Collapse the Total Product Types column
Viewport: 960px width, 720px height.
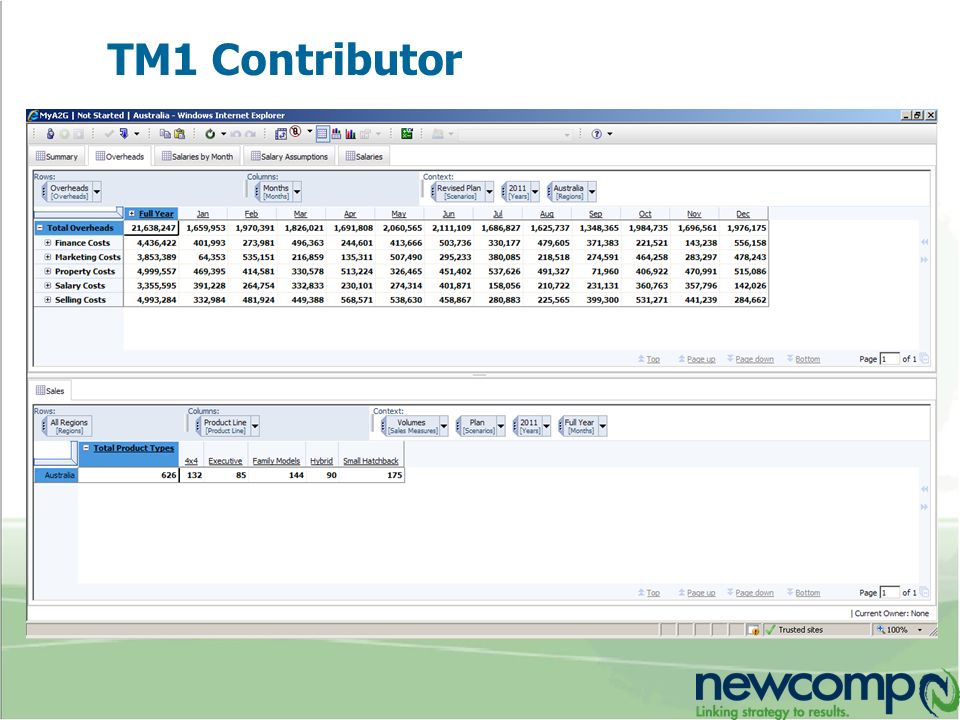86,448
